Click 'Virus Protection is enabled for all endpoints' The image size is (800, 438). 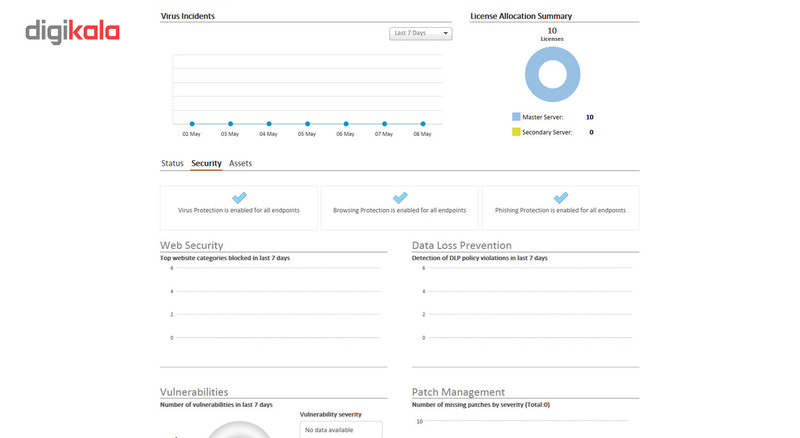tap(239, 210)
